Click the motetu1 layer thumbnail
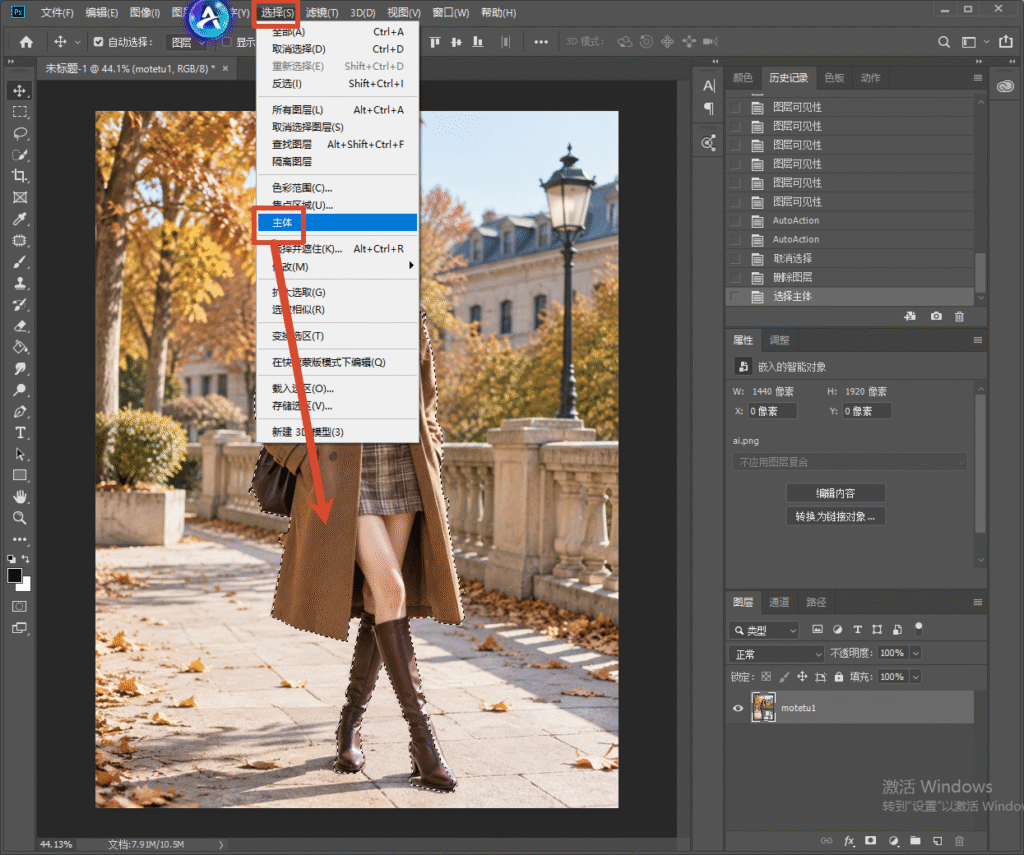Viewport: 1024px width, 855px height. pos(763,707)
